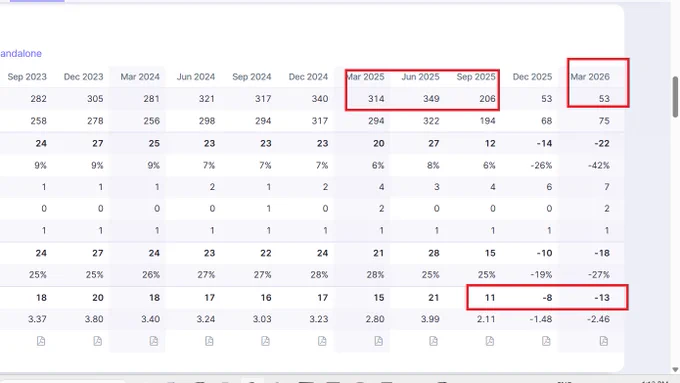The width and height of the screenshot is (680, 383).
Task: Select the Mar 2026 column header
Action: [590, 77]
